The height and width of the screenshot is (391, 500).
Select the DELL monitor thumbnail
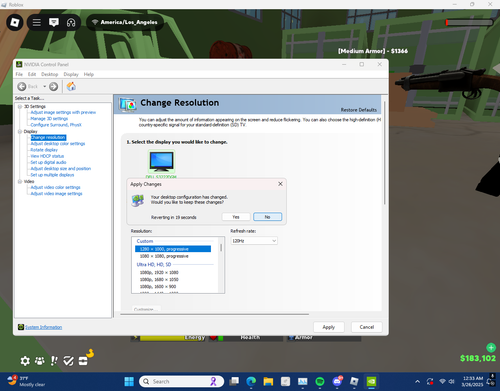[161, 161]
